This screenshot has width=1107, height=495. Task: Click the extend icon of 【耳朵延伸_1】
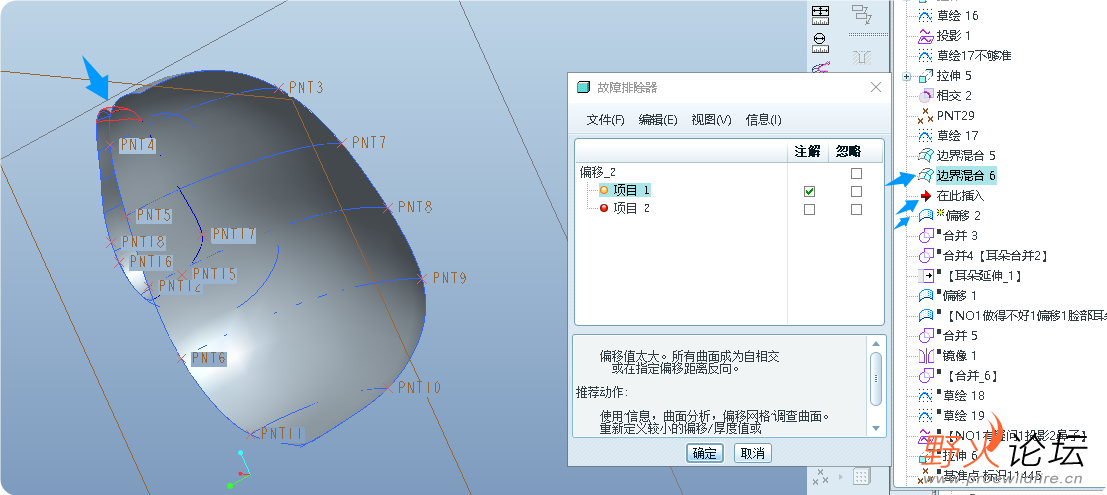click(926, 275)
